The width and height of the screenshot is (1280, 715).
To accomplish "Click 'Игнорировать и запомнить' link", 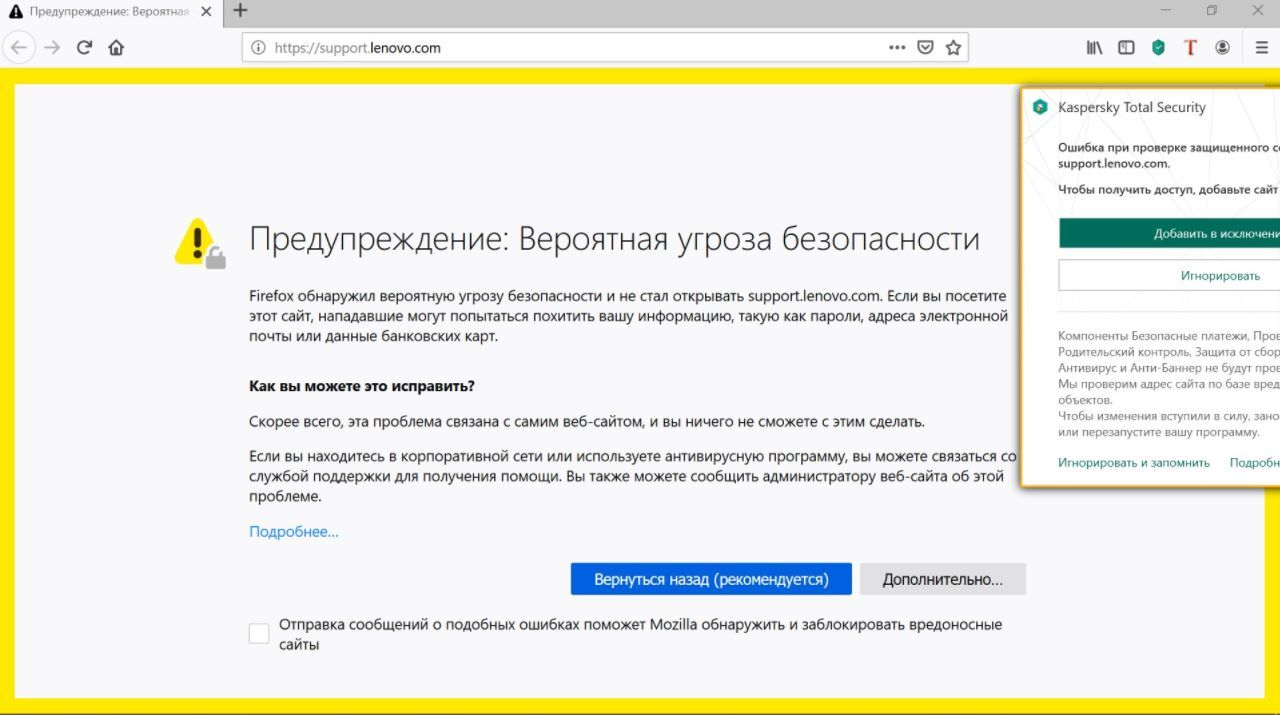I will pyautogui.click(x=1134, y=462).
